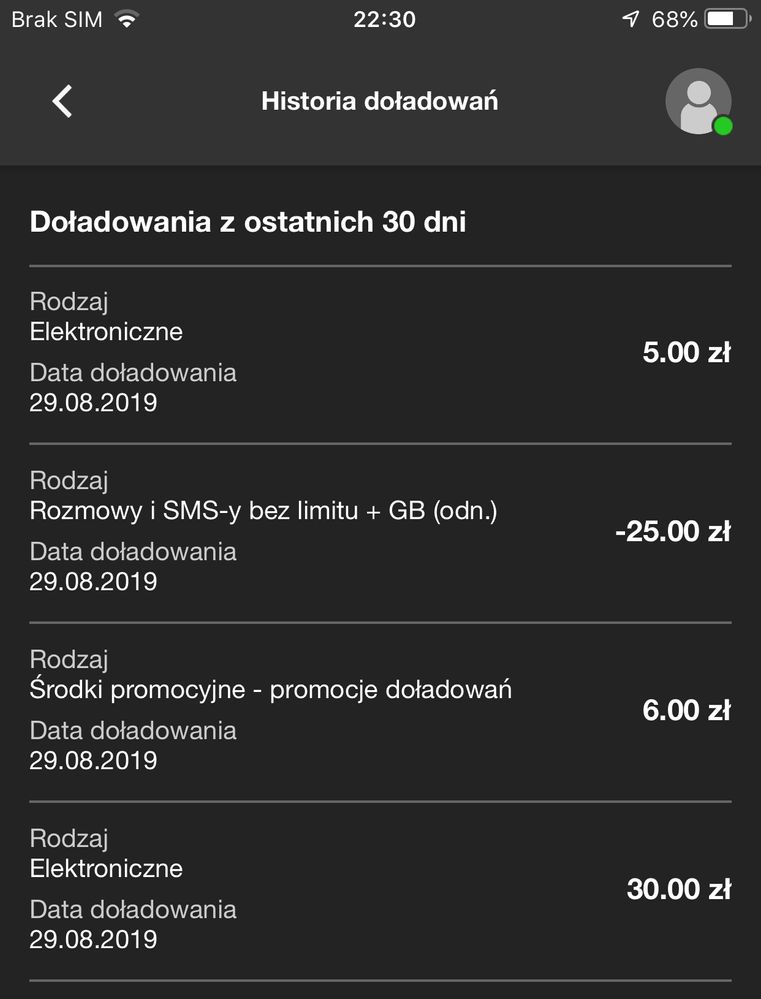This screenshot has width=761, height=999.
Task: Tap the 5.00 zł amount
Action: pyautogui.click(x=686, y=353)
